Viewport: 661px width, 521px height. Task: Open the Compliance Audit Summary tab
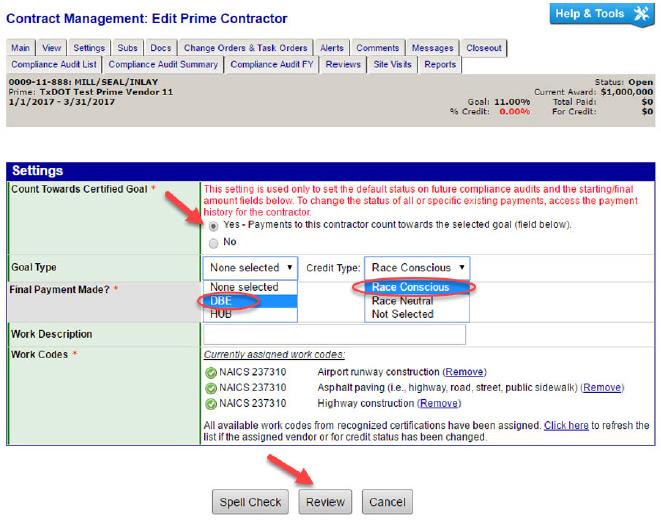[x=162, y=64]
